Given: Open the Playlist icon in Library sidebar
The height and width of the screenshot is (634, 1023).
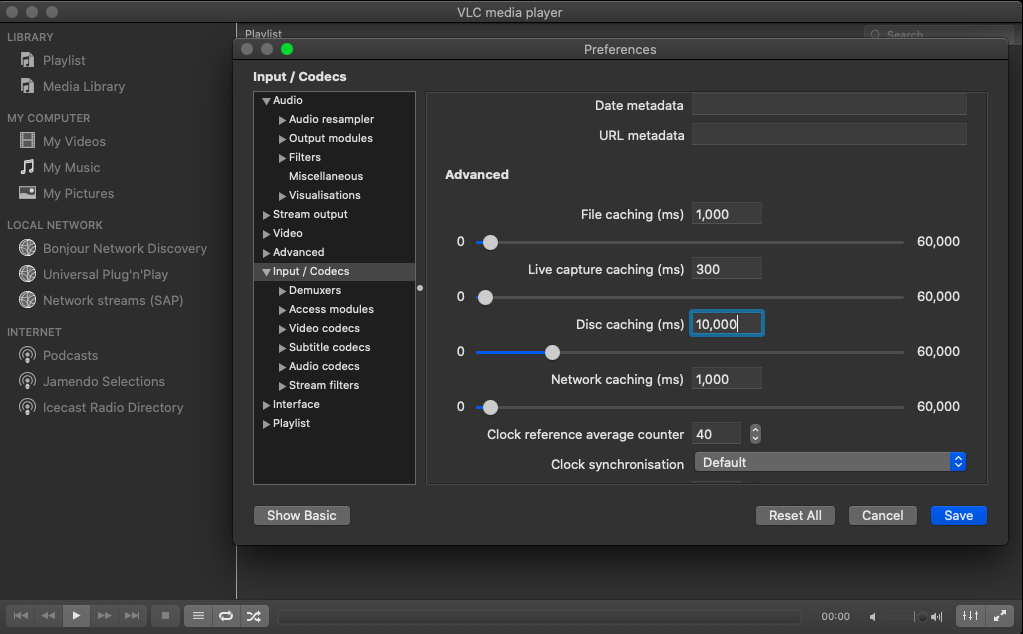Looking at the screenshot, I should click(x=27, y=60).
